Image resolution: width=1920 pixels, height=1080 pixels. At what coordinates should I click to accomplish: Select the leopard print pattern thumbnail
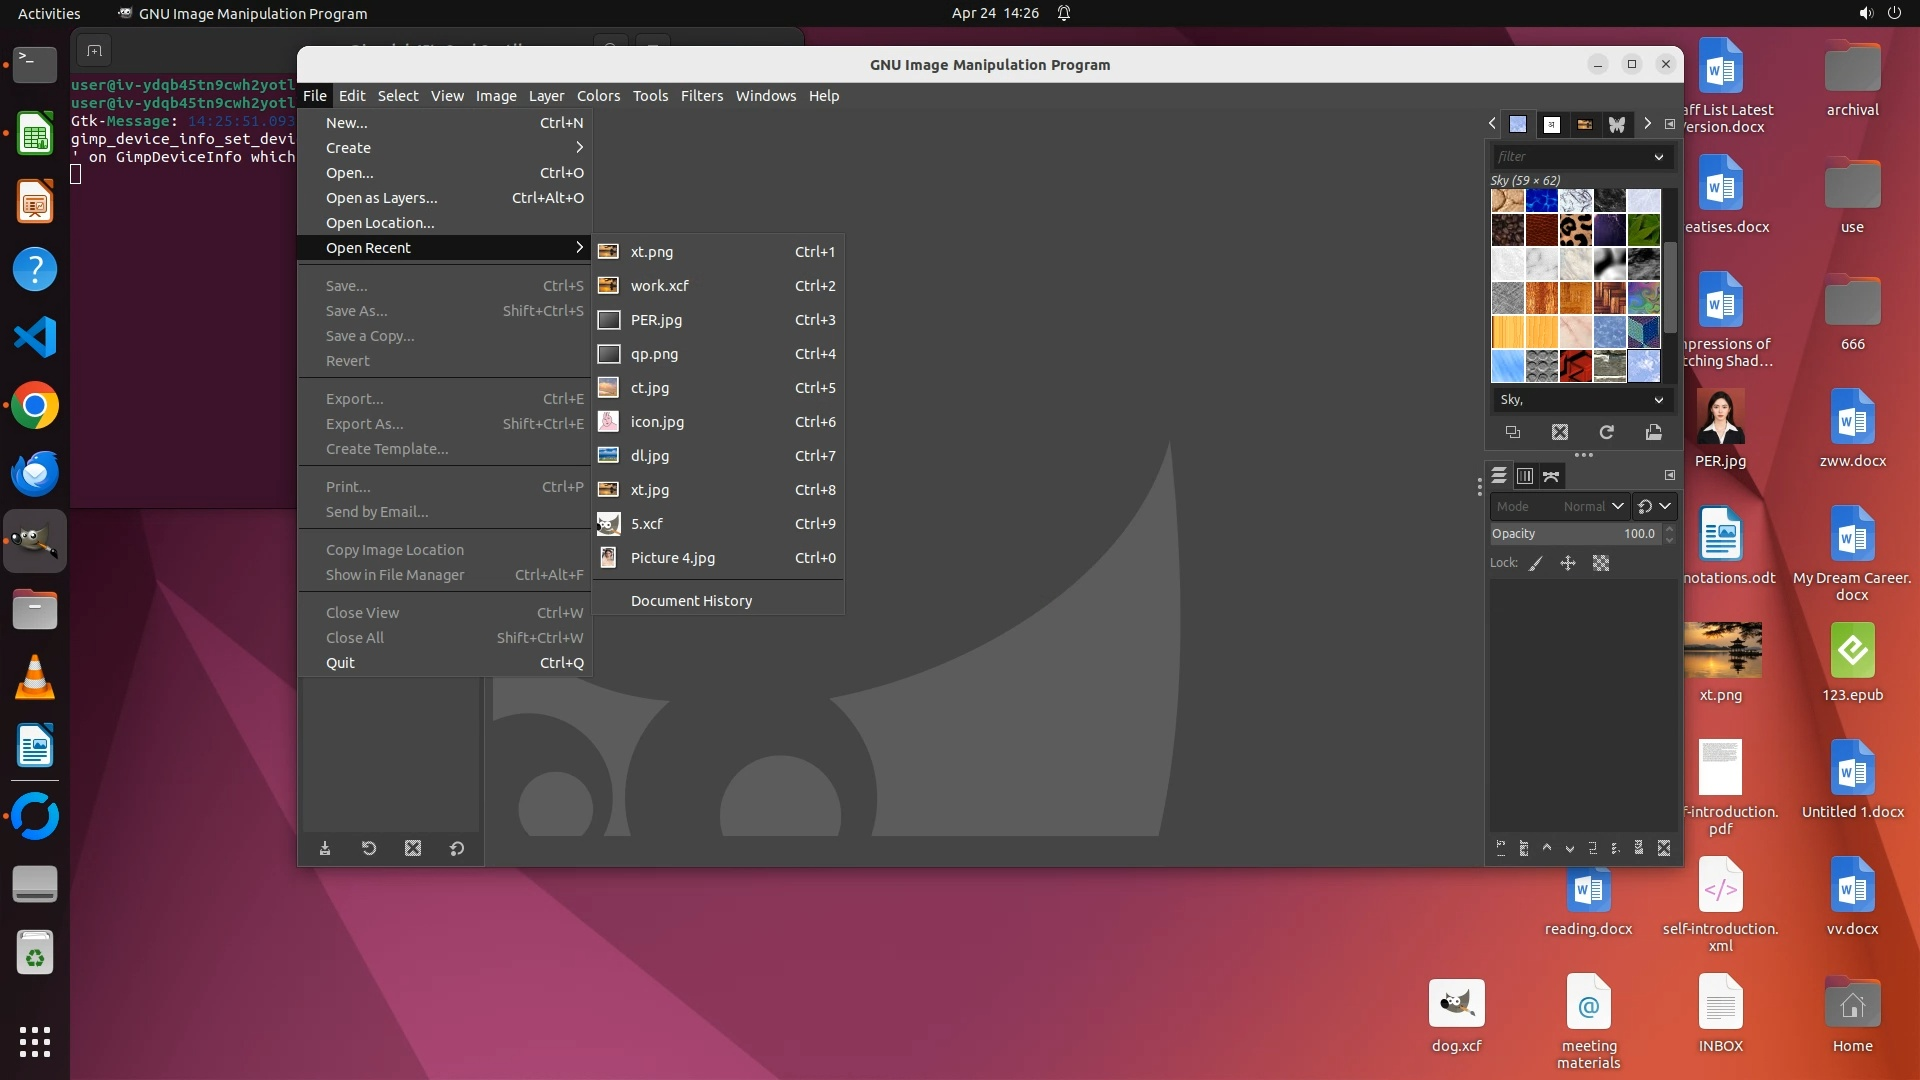(1575, 230)
